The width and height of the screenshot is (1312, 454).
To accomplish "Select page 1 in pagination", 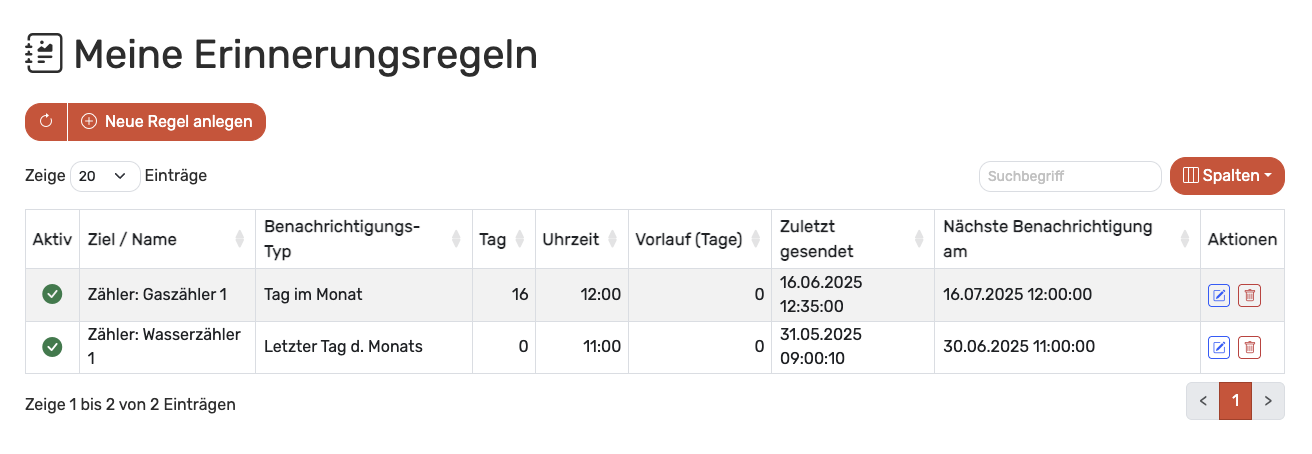I will pyautogui.click(x=1235, y=401).
